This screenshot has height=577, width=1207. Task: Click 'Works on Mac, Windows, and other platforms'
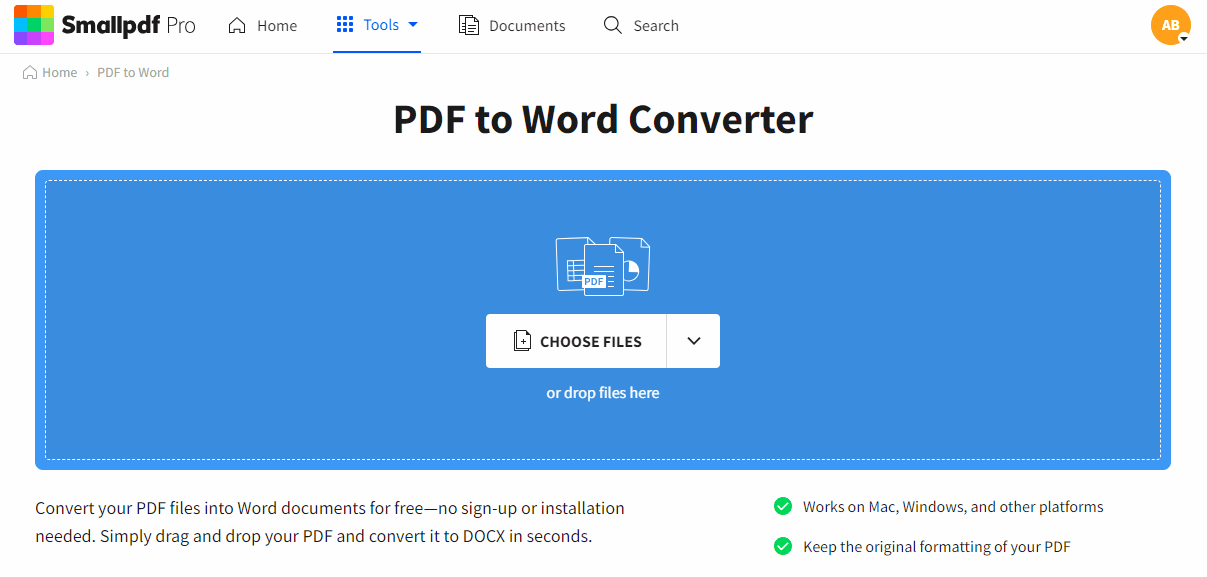pos(953,507)
